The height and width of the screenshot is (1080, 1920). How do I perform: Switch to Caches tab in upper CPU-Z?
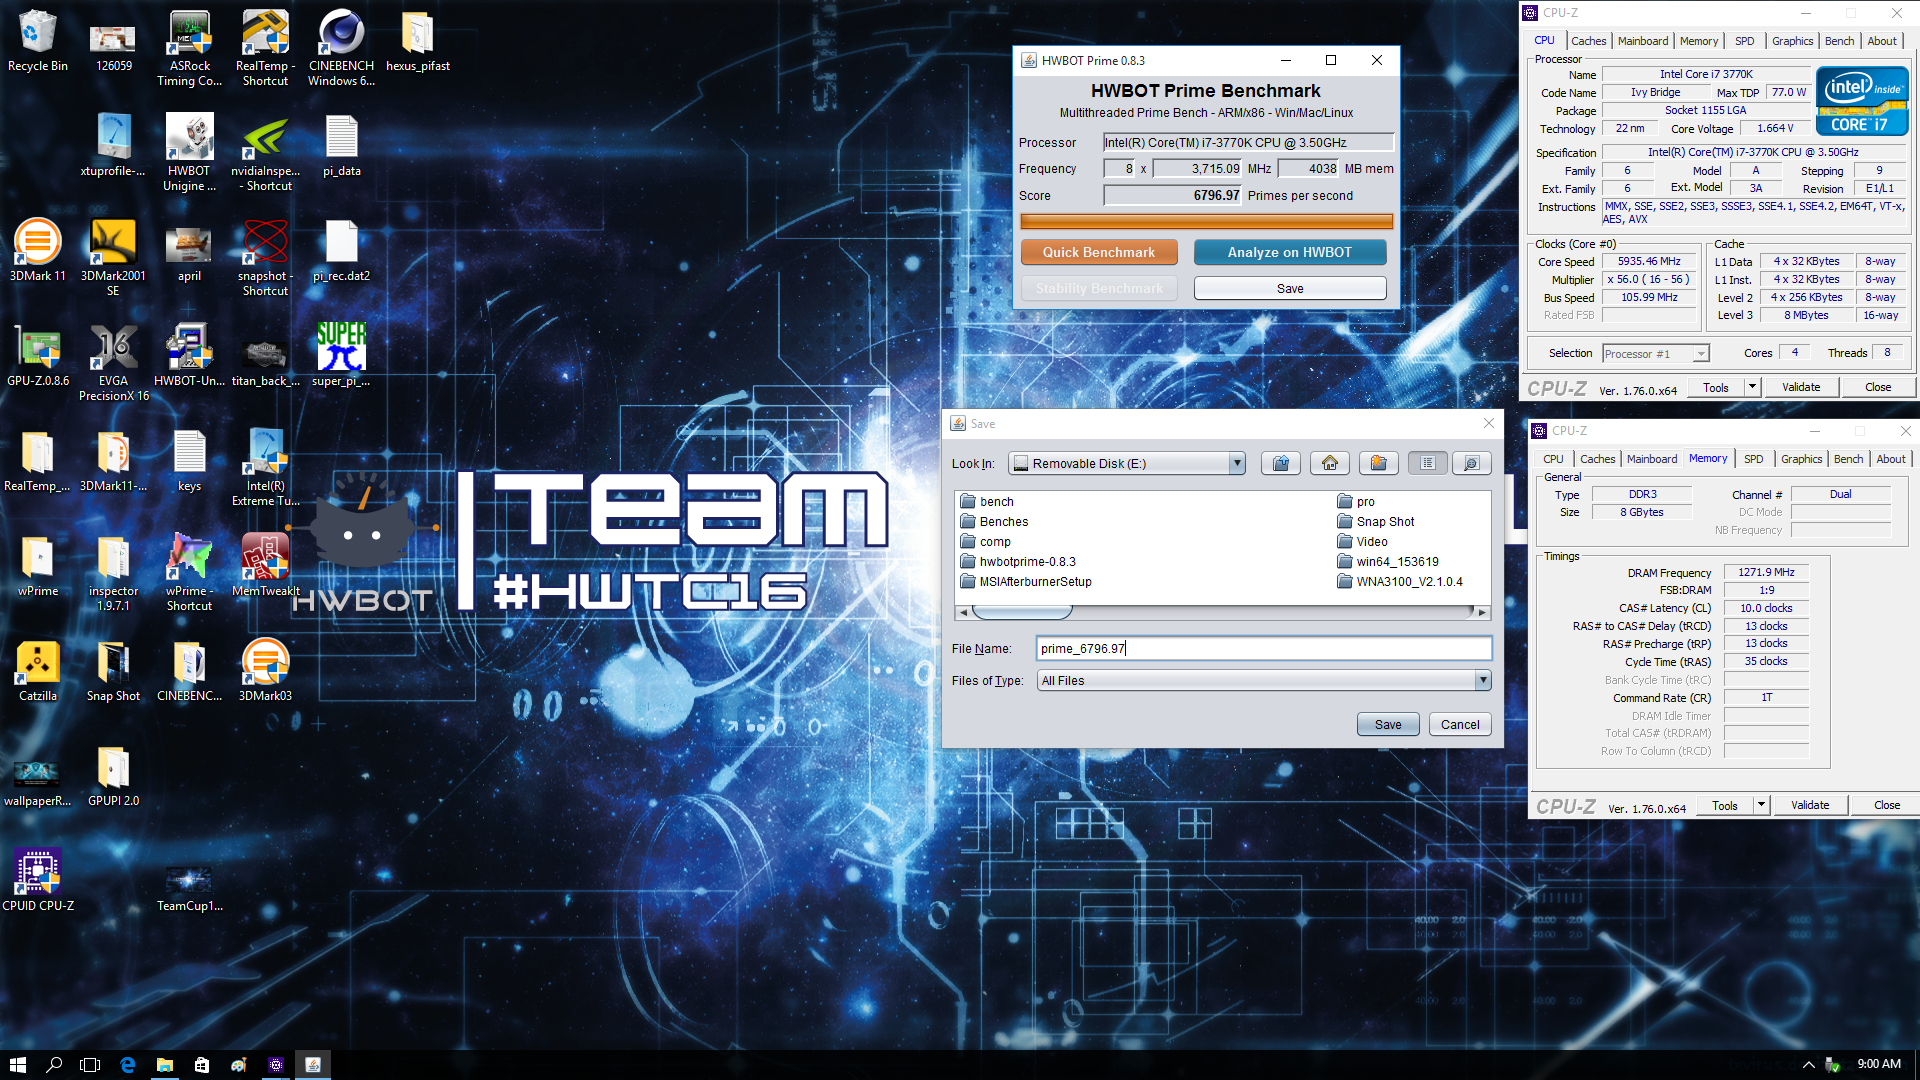1588,41
